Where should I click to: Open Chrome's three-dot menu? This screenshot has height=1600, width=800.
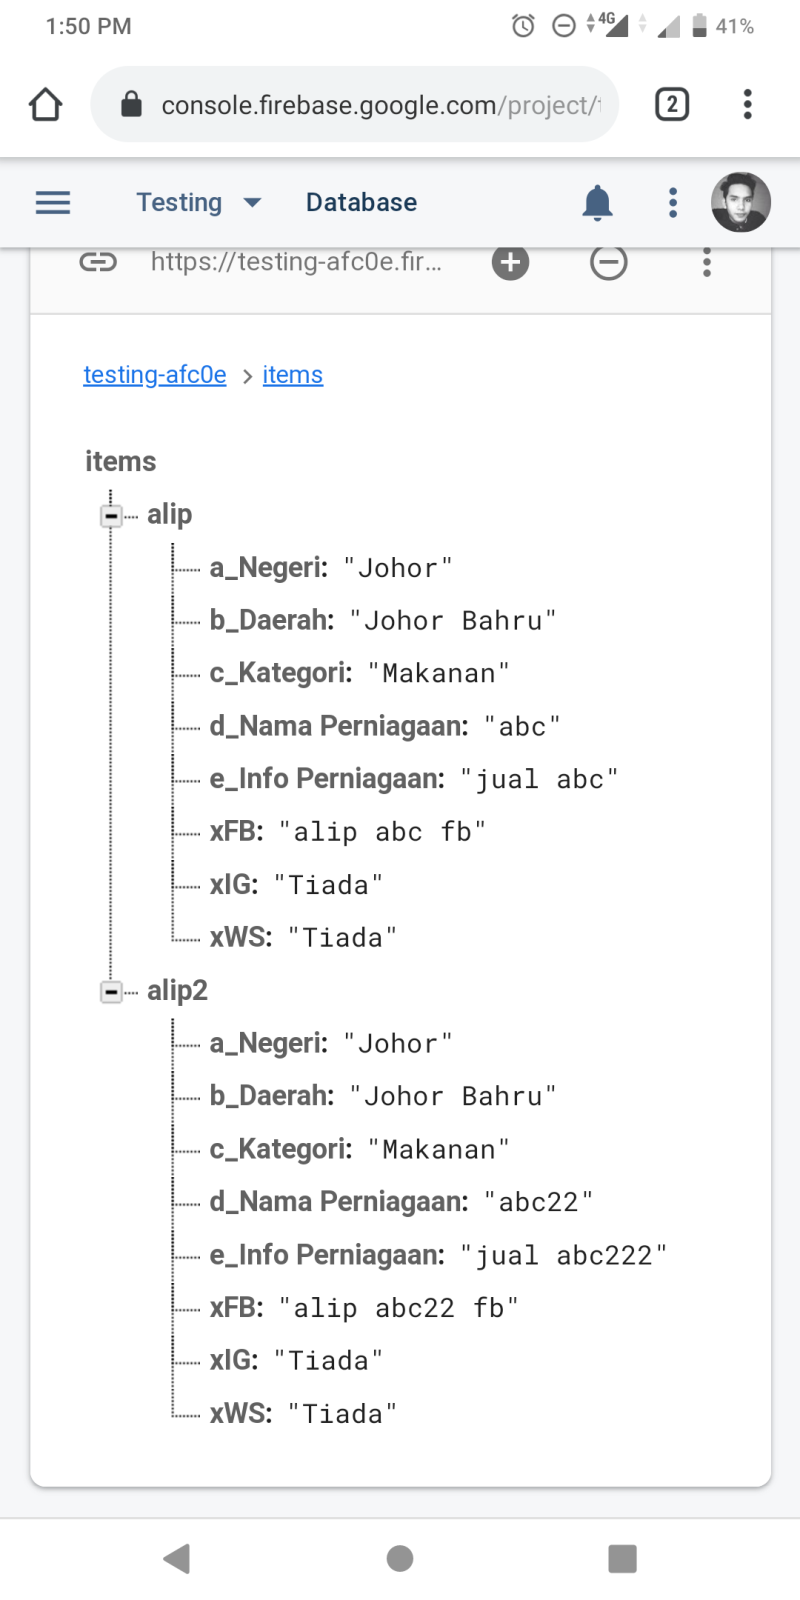point(747,104)
